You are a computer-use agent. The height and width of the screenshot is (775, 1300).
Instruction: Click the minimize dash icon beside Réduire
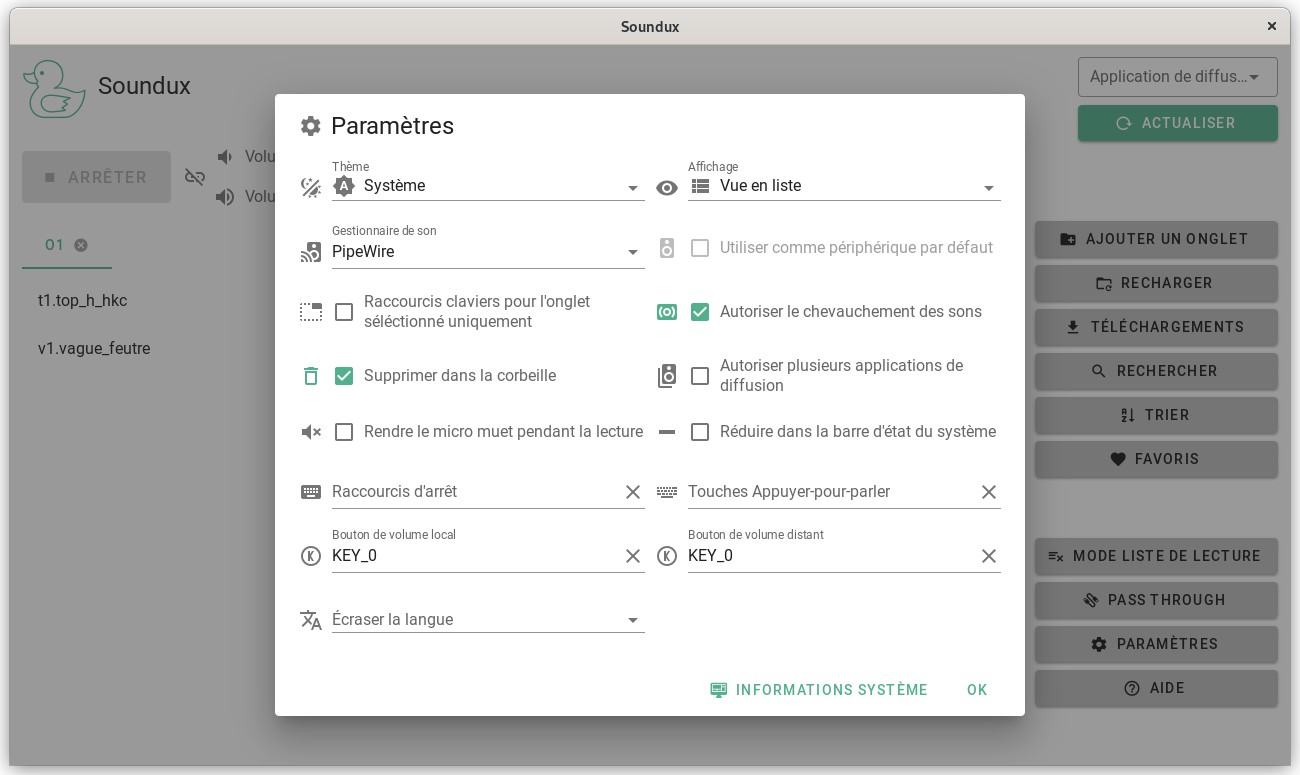pos(667,432)
